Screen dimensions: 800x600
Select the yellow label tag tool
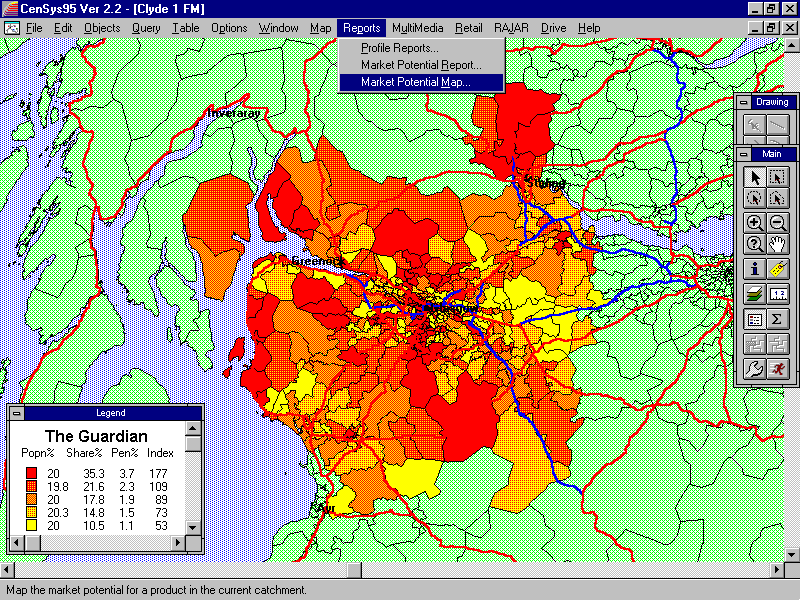coord(778,269)
